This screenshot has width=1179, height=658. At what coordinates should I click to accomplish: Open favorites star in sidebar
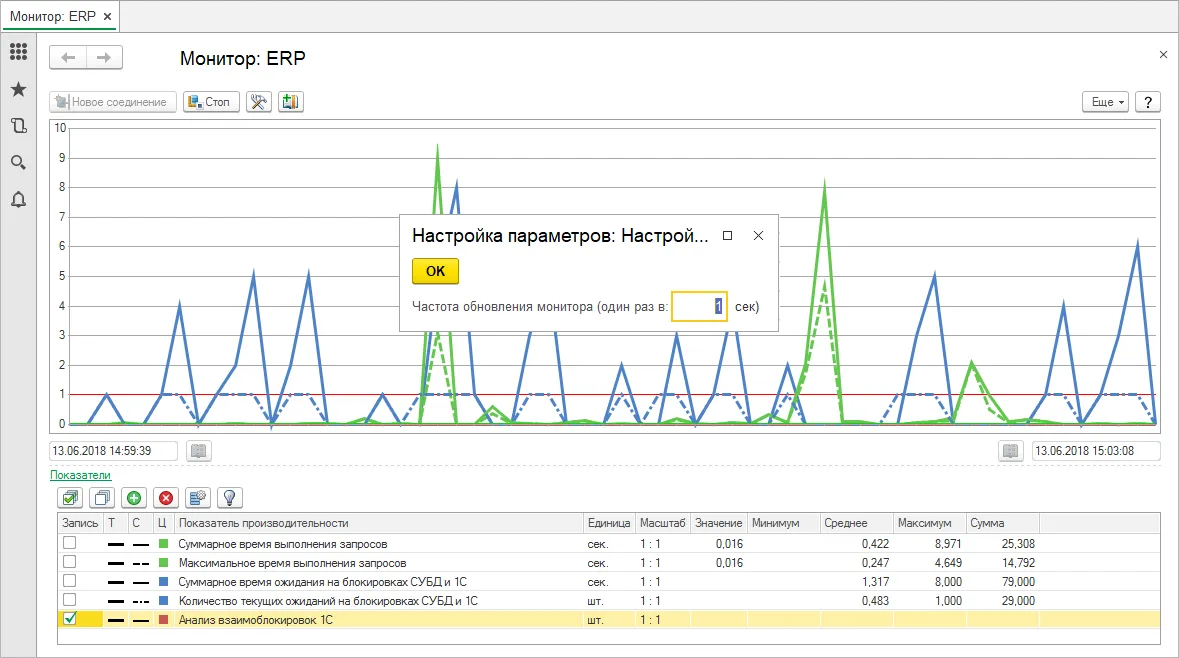click(x=18, y=89)
